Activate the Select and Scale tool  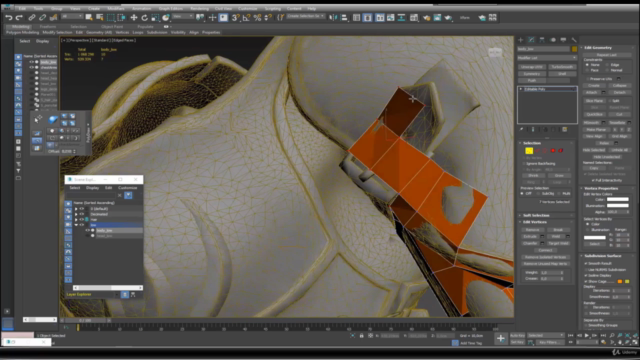(155, 18)
